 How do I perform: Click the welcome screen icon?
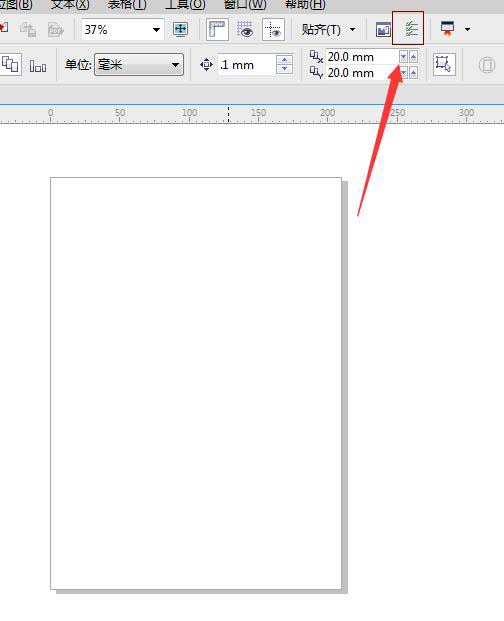383,30
